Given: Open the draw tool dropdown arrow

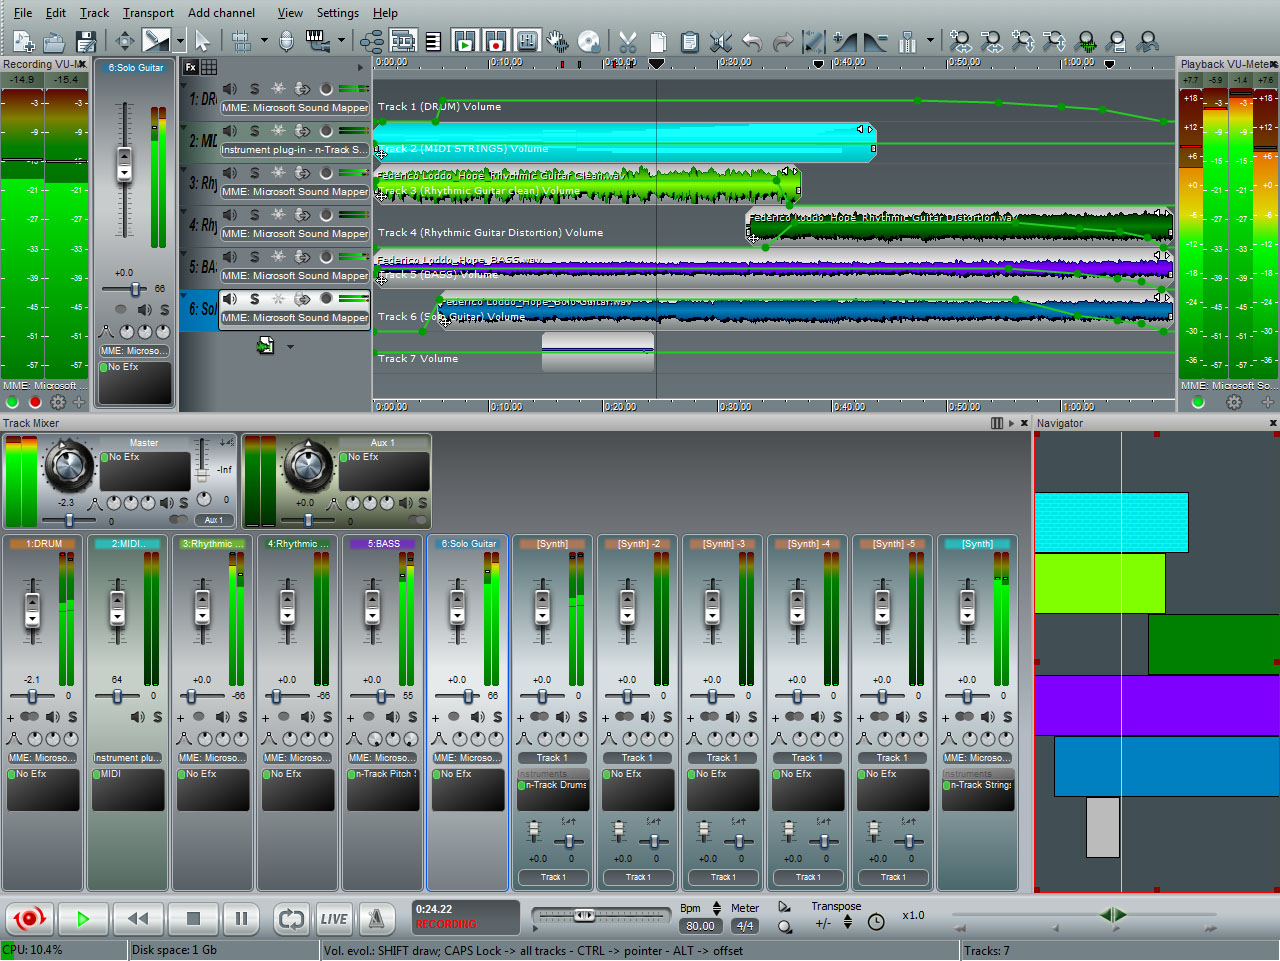Looking at the screenshot, I should [180, 41].
